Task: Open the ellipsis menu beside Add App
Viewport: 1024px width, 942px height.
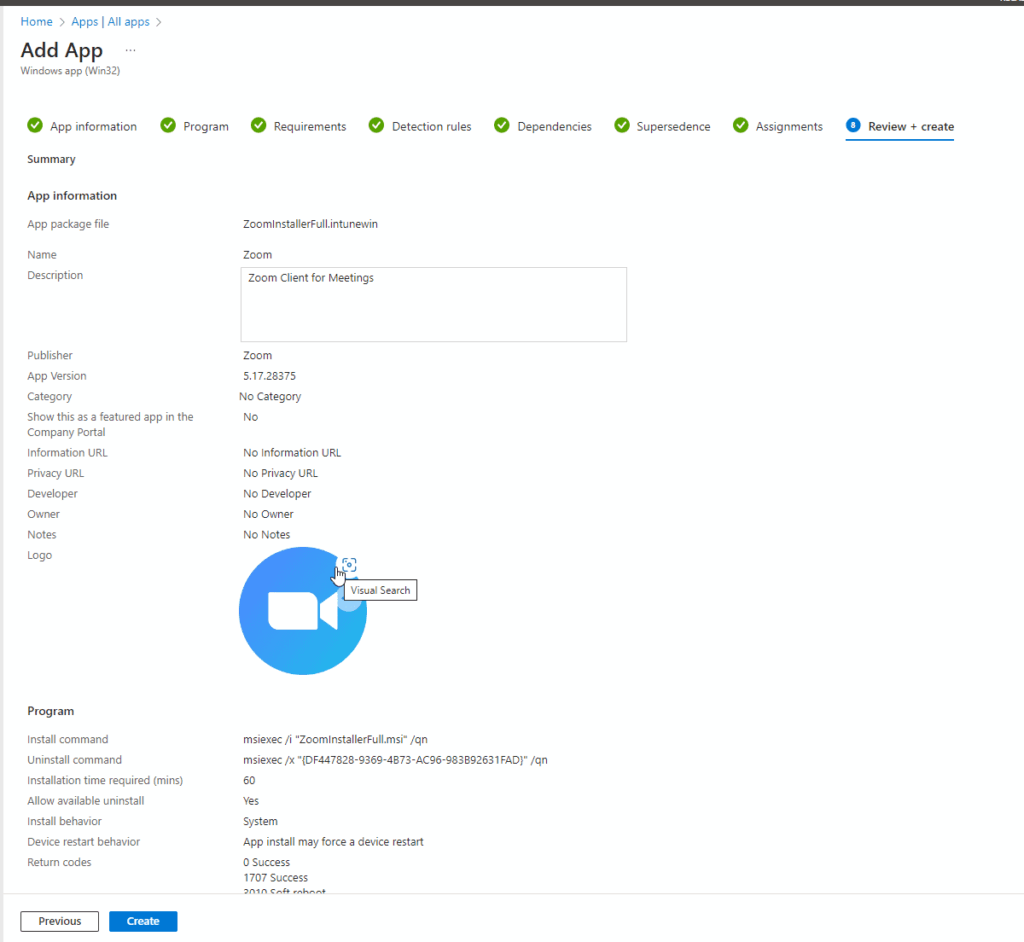Action: (129, 49)
